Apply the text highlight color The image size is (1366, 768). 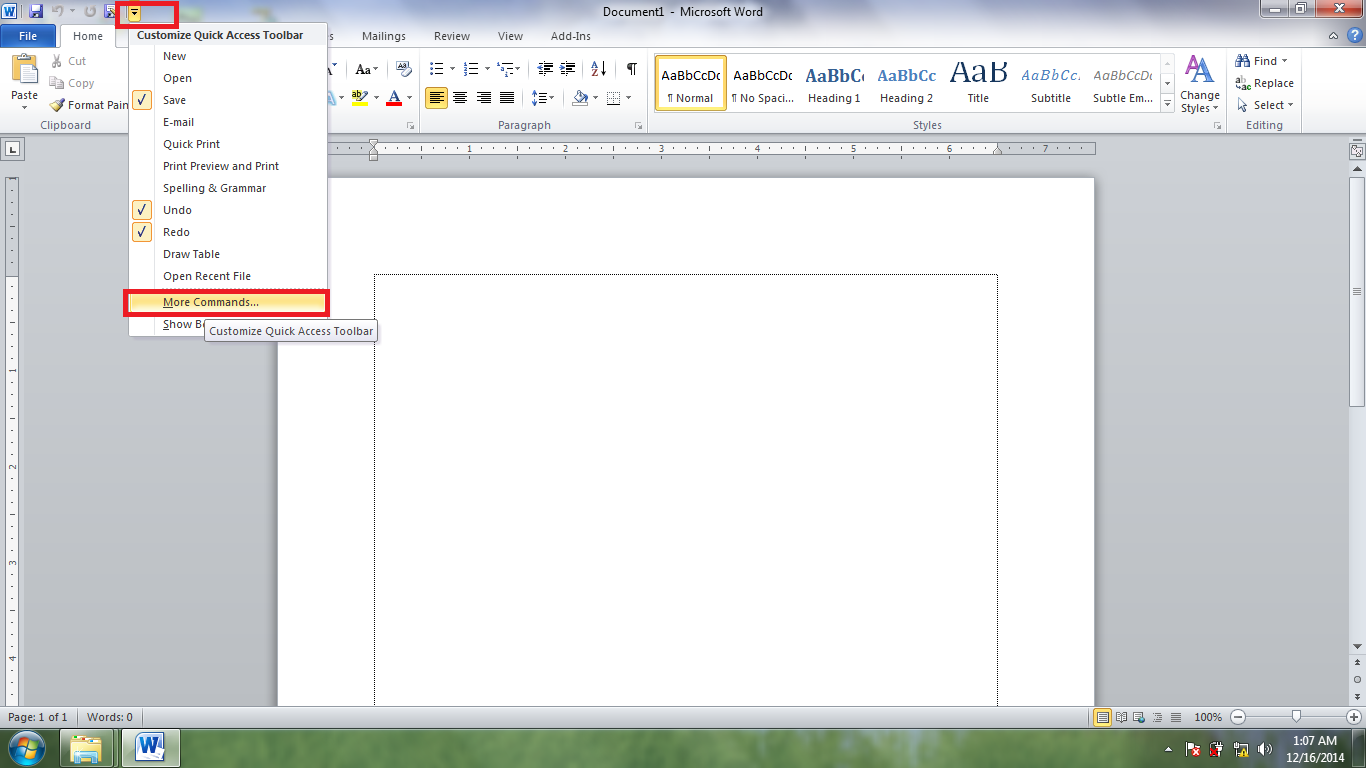tap(360, 98)
